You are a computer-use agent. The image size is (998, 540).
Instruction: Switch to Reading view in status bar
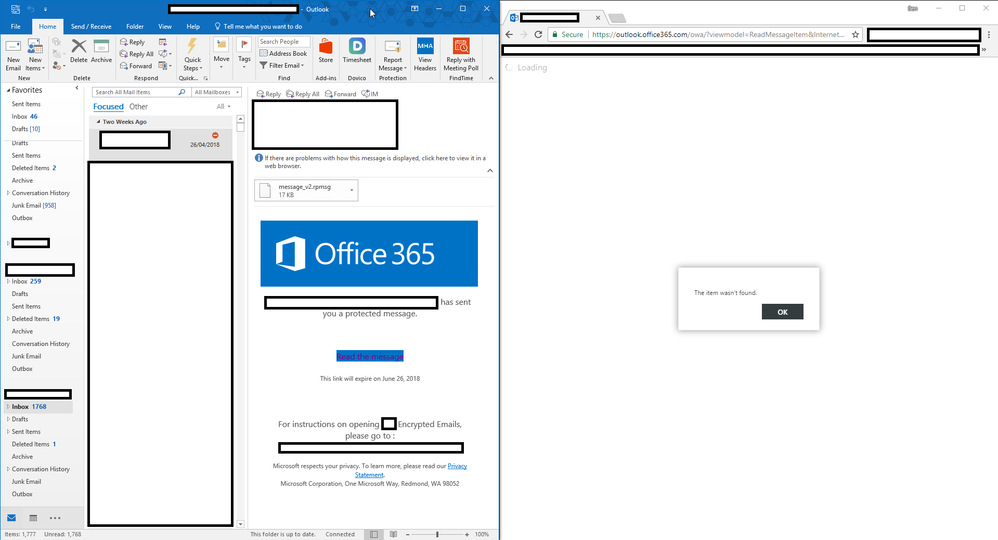point(393,534)
